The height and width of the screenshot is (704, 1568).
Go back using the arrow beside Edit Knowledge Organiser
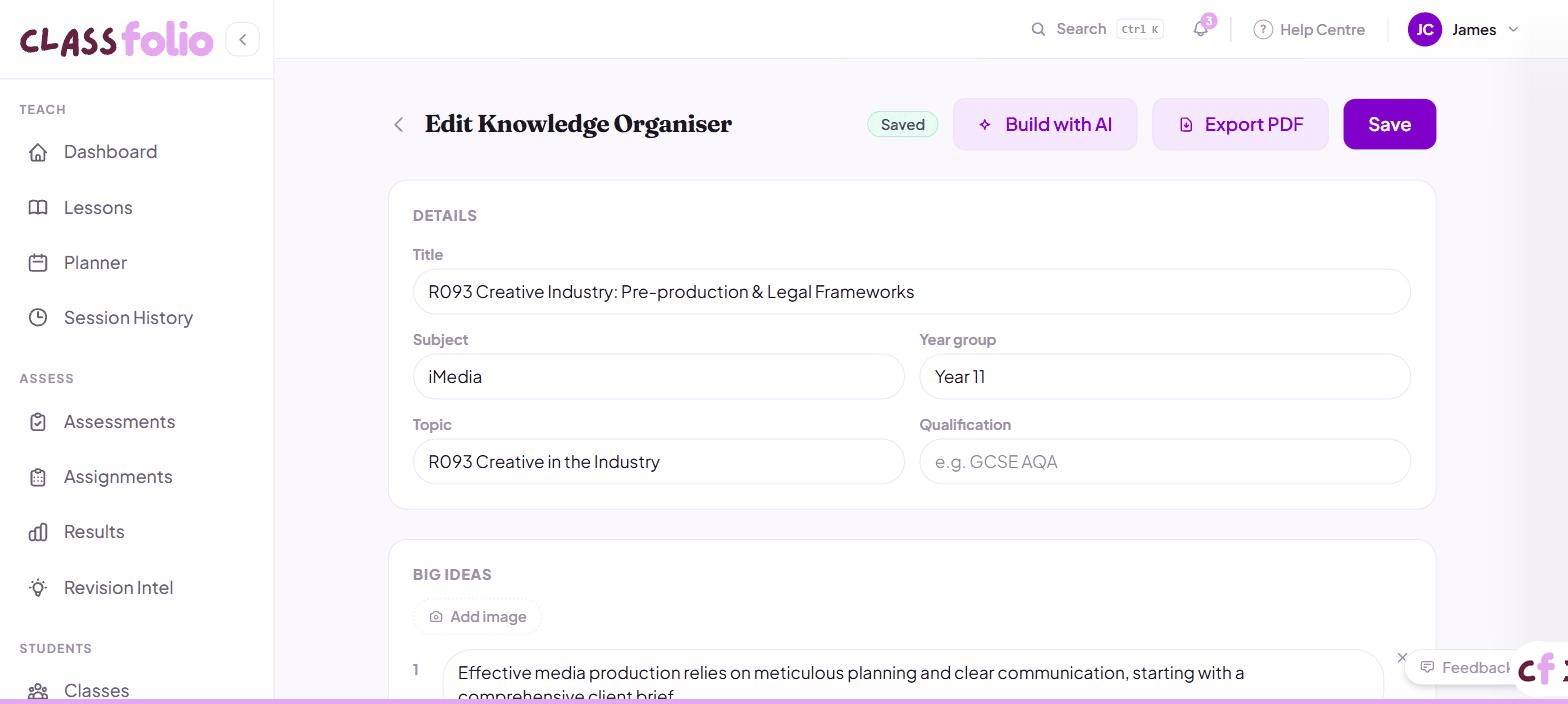pyautogui.click(x=399, y=124)
